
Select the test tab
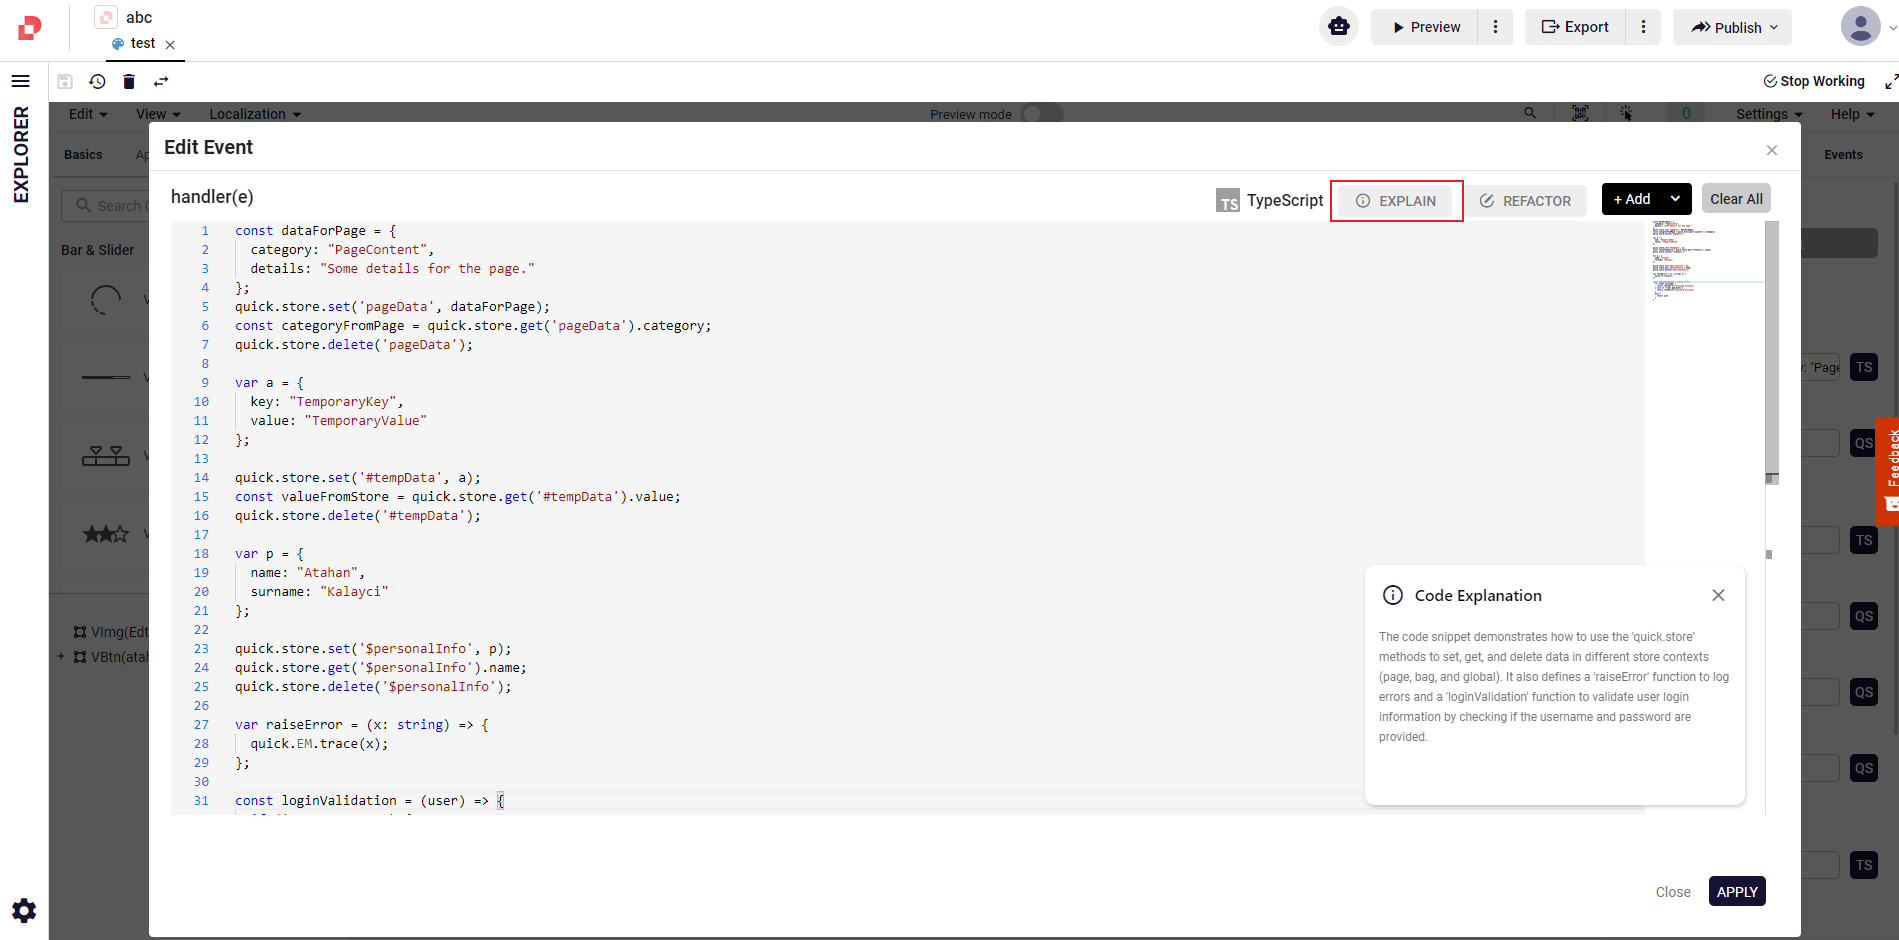pyautogui.click(x=142, y=44)
